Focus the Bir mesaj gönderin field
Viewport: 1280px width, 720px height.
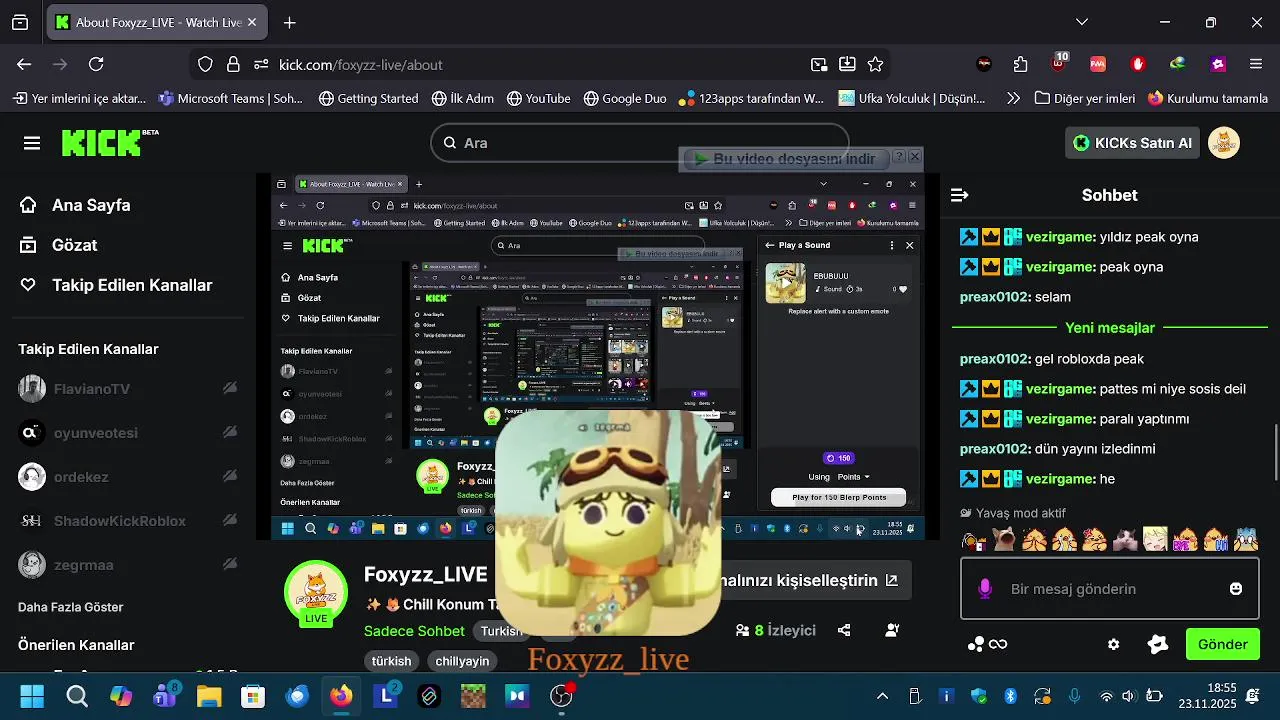pyautogui.click(x=1110, y=589)
